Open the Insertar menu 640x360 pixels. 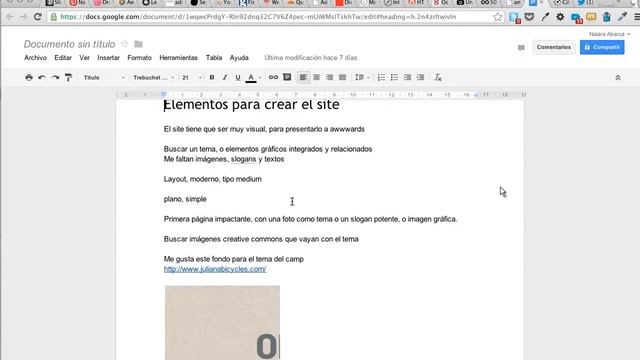pos(108,58)
